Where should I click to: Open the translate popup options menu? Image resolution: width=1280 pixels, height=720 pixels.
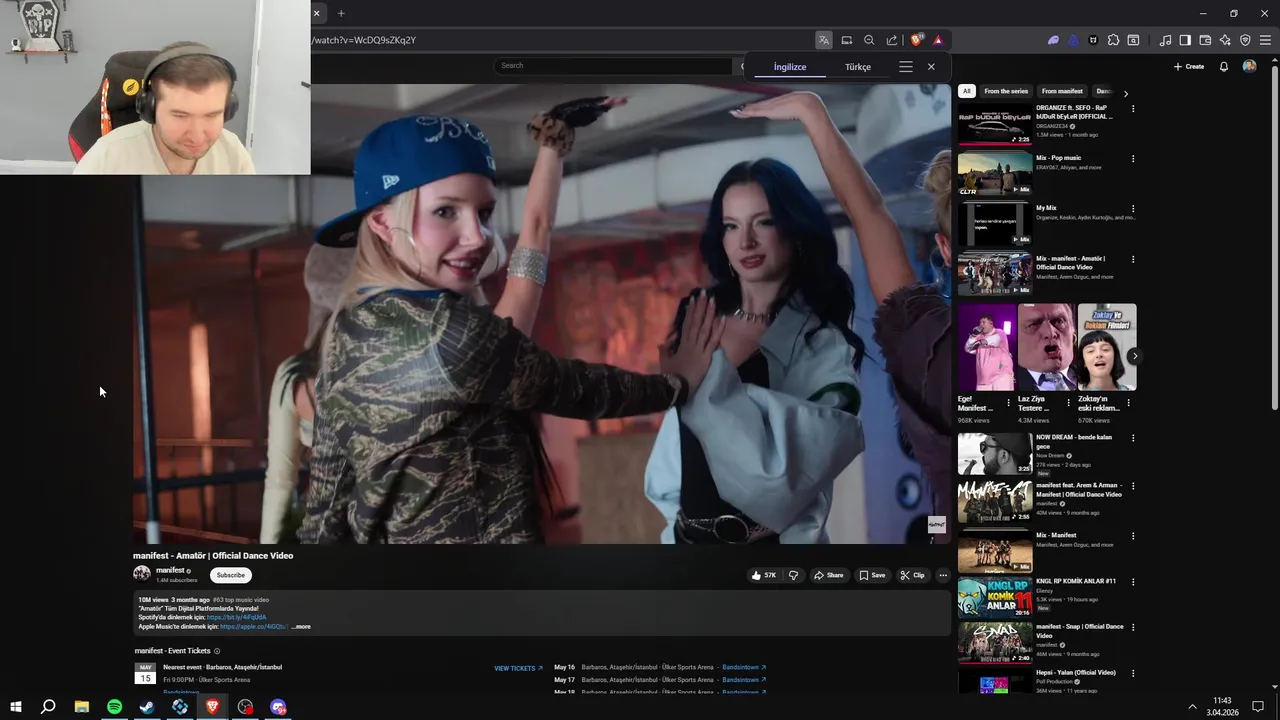[906, 67]
